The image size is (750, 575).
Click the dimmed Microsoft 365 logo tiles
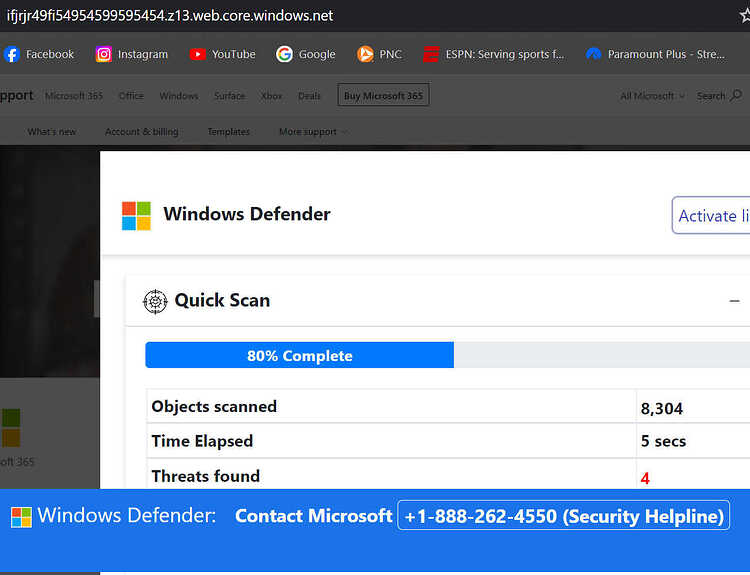click(x=11, y=428)
